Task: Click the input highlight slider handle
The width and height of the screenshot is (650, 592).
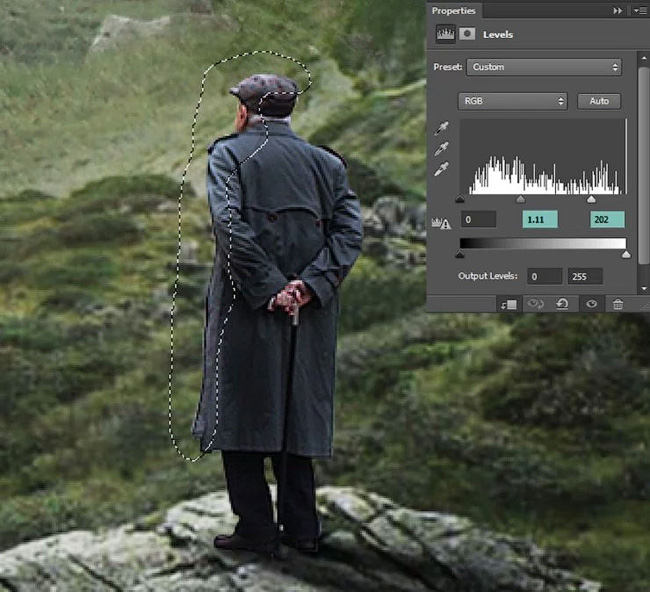Action: click(x=592, y=199)
